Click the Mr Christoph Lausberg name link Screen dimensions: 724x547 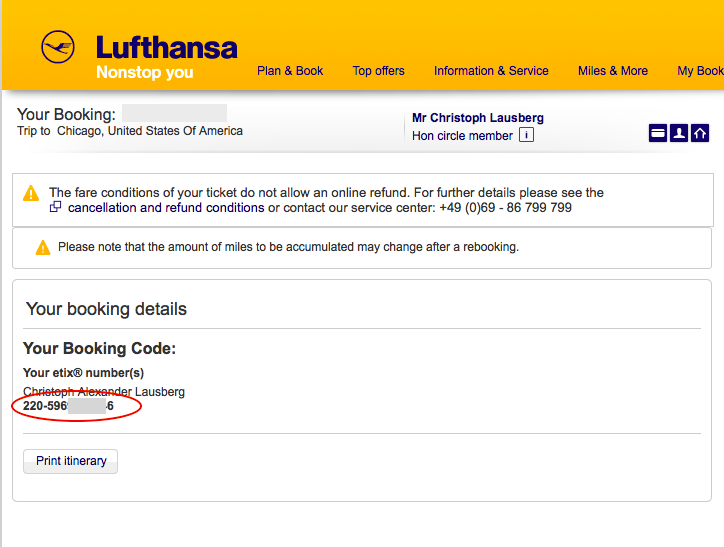(x=478, y=118)
